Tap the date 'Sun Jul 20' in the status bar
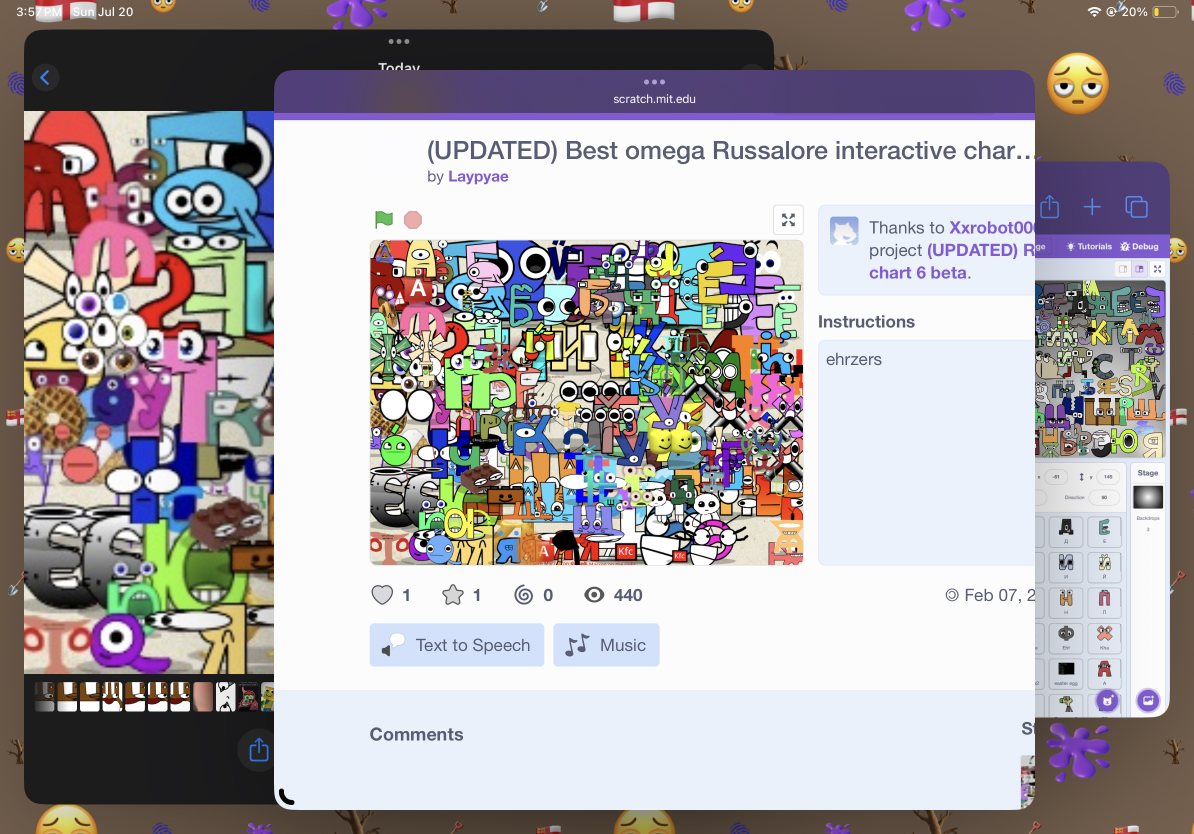The width and height of the screenshot is (1194, 834). click(x=102, y=11)
